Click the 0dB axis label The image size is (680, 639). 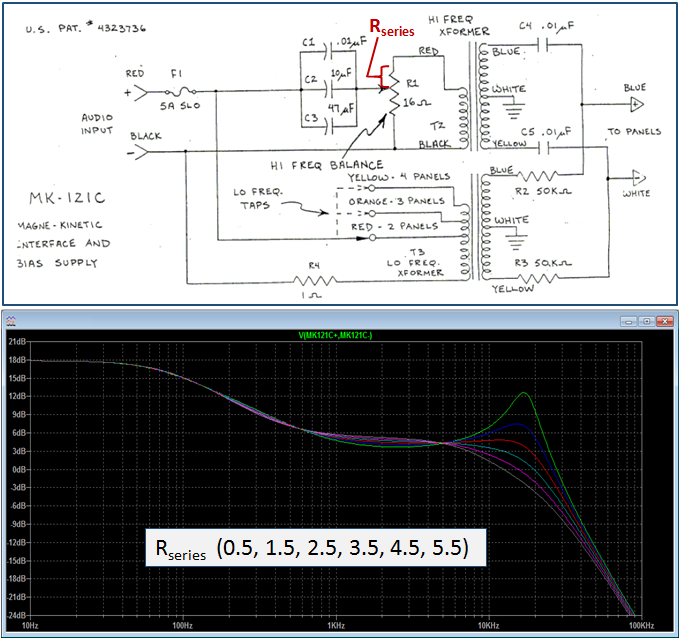[x=19, y=469]
